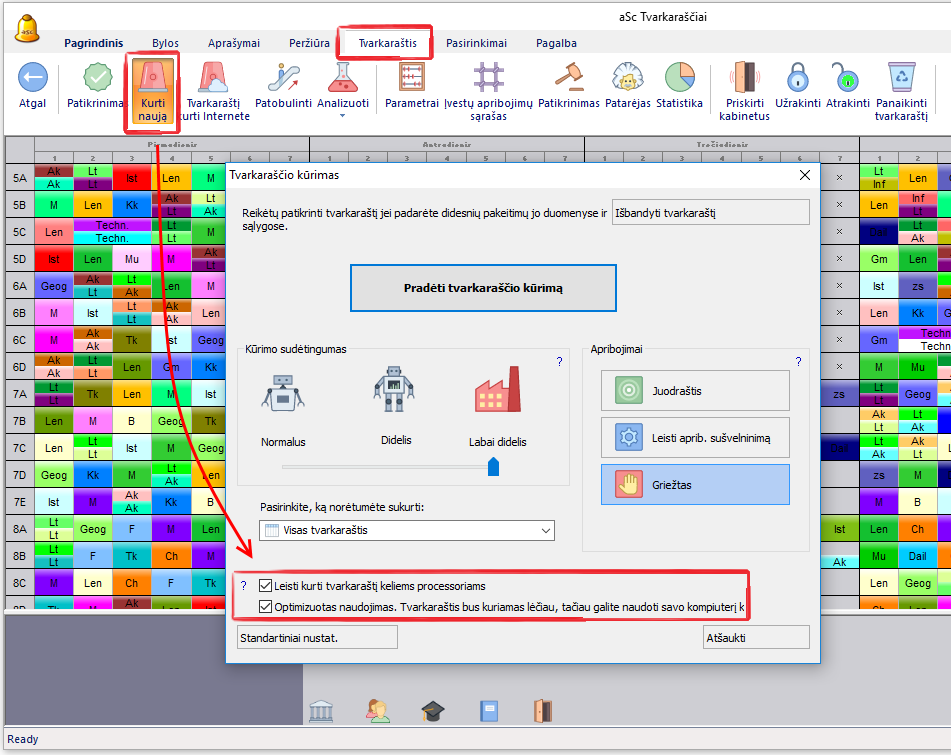Viewport: 951px width, 755px height.
Task: Open the Parametrai abacus icon
Action: coord(411,78)
